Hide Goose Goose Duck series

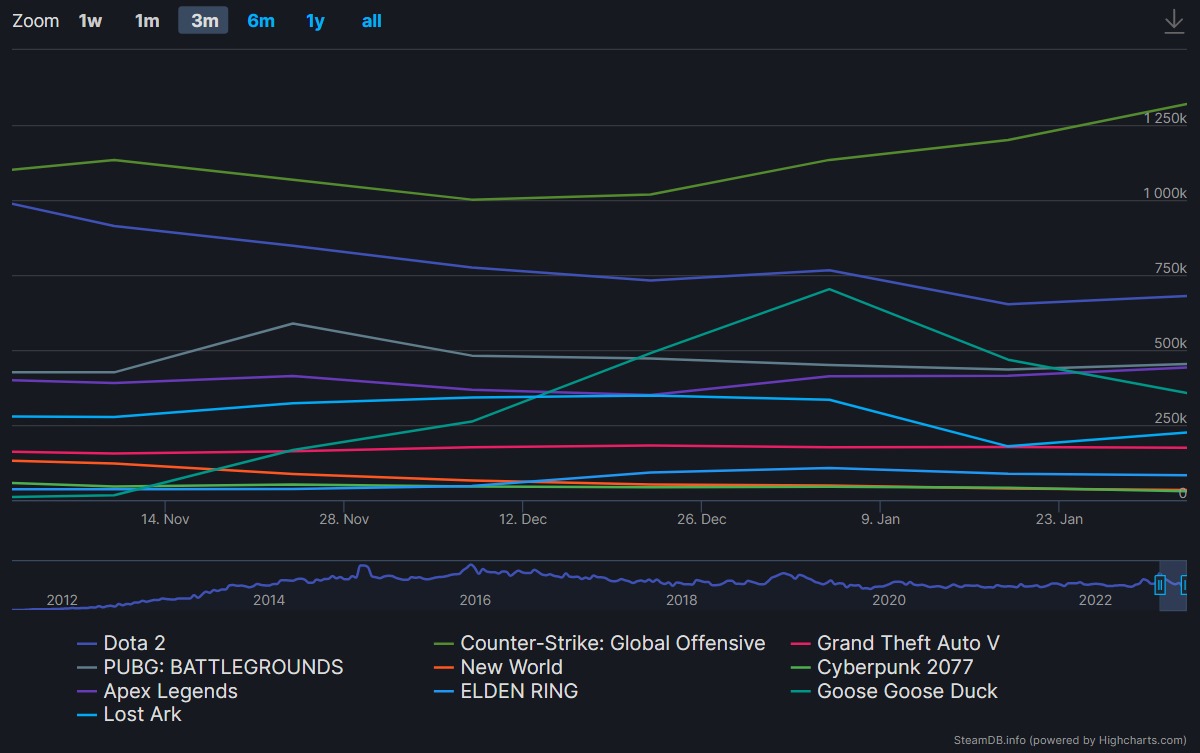(894, 691)
